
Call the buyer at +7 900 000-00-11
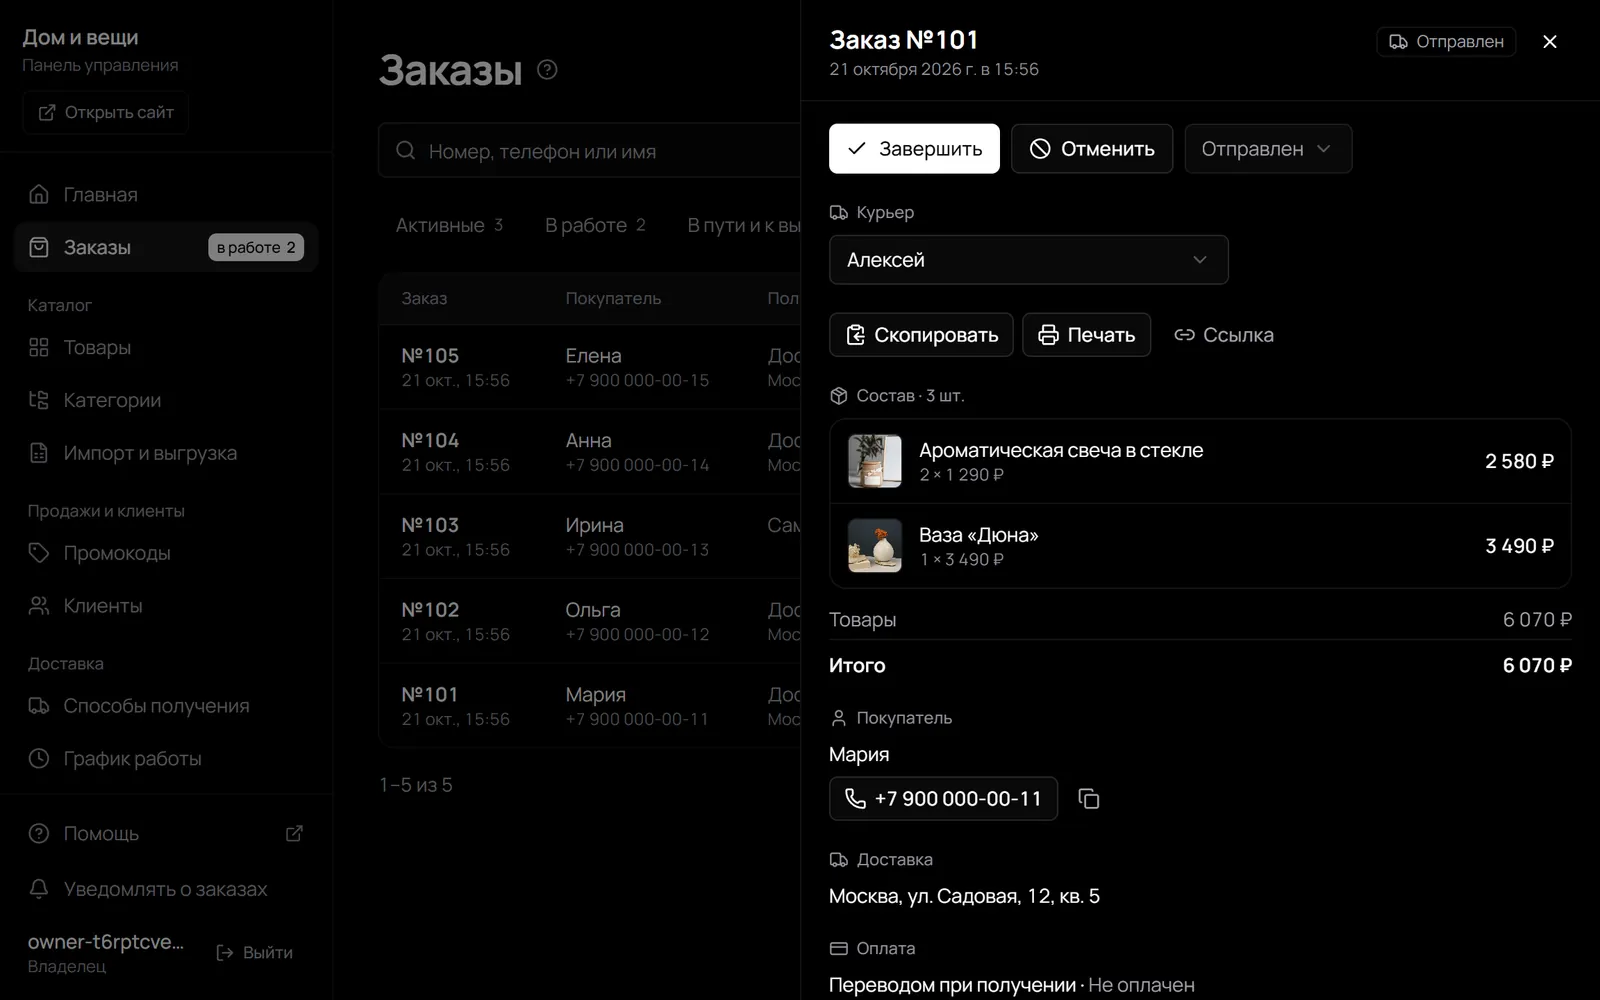[x=943, y=799]
